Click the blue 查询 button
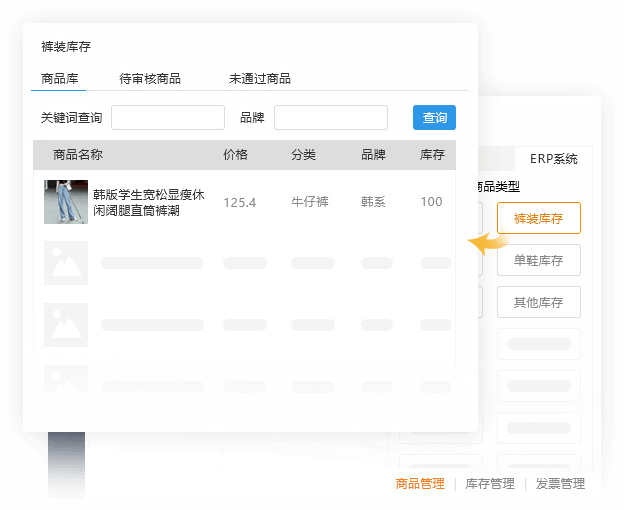Viewport: 624px width, 510px height. click(434, 117)
